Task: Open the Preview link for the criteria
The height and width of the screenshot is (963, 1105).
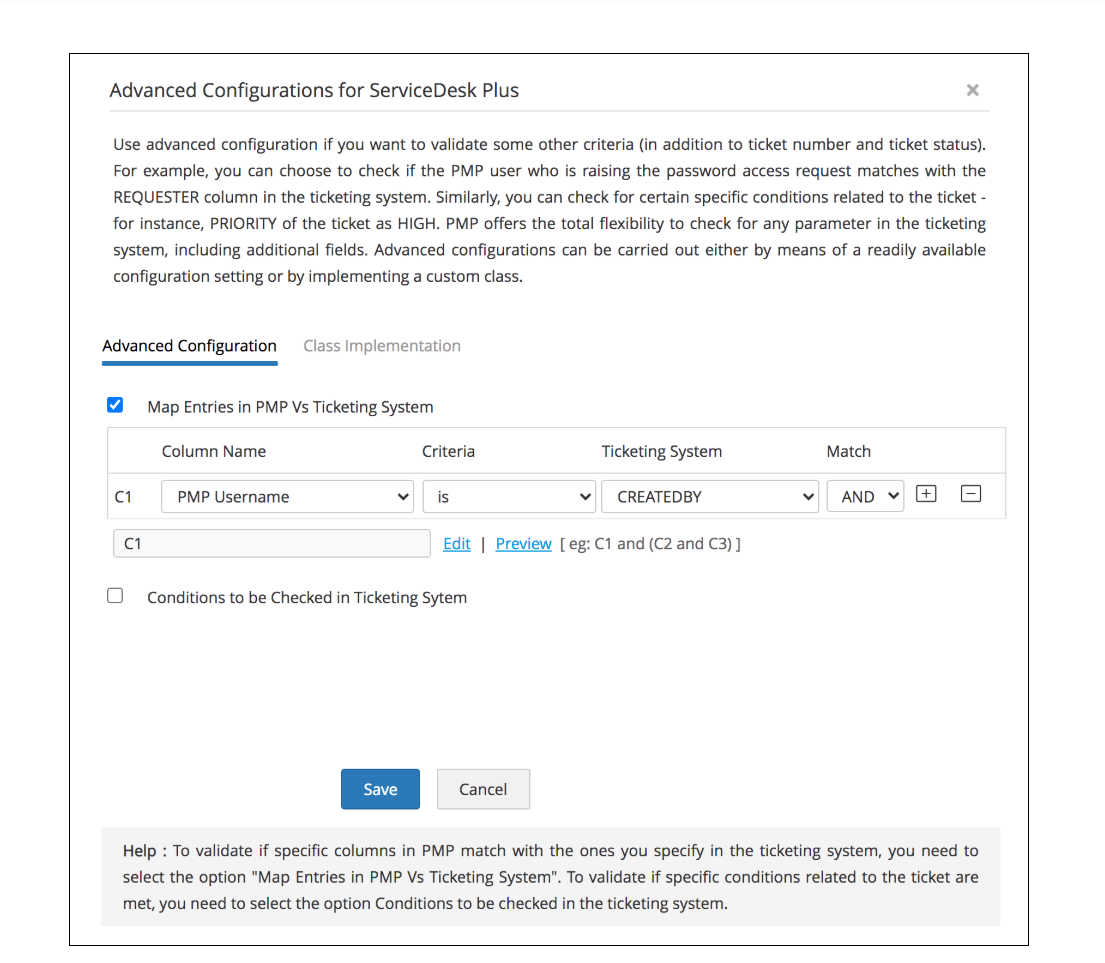Action: (524, 544)
